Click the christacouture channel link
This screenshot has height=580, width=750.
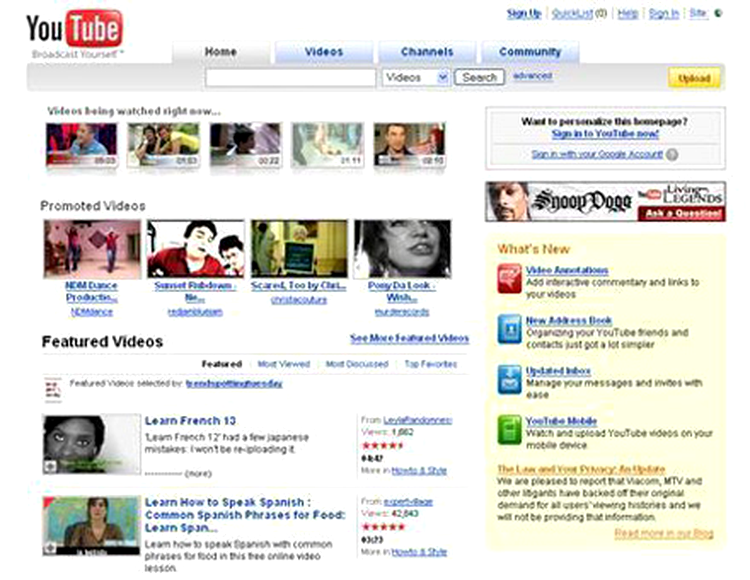pyautogui.click(x=298, y=300)
